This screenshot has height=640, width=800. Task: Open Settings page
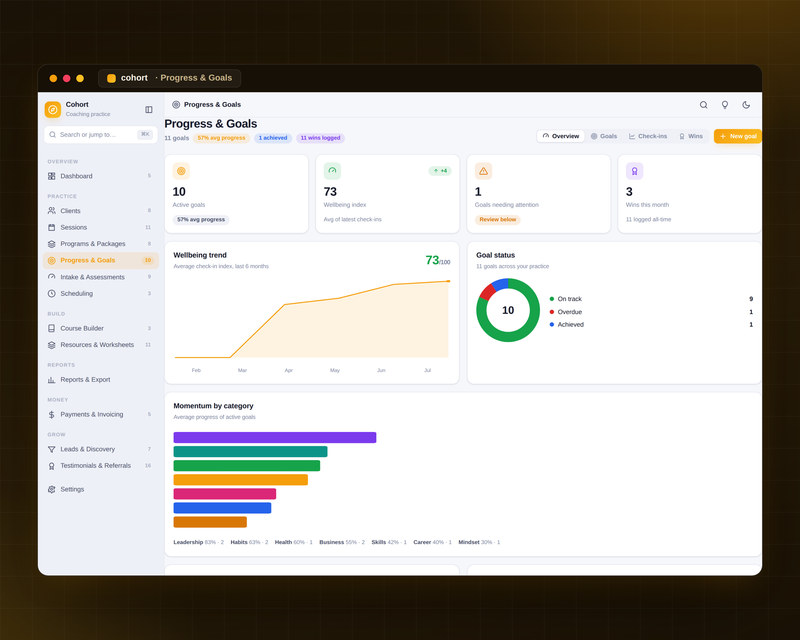tap(101, 489)
